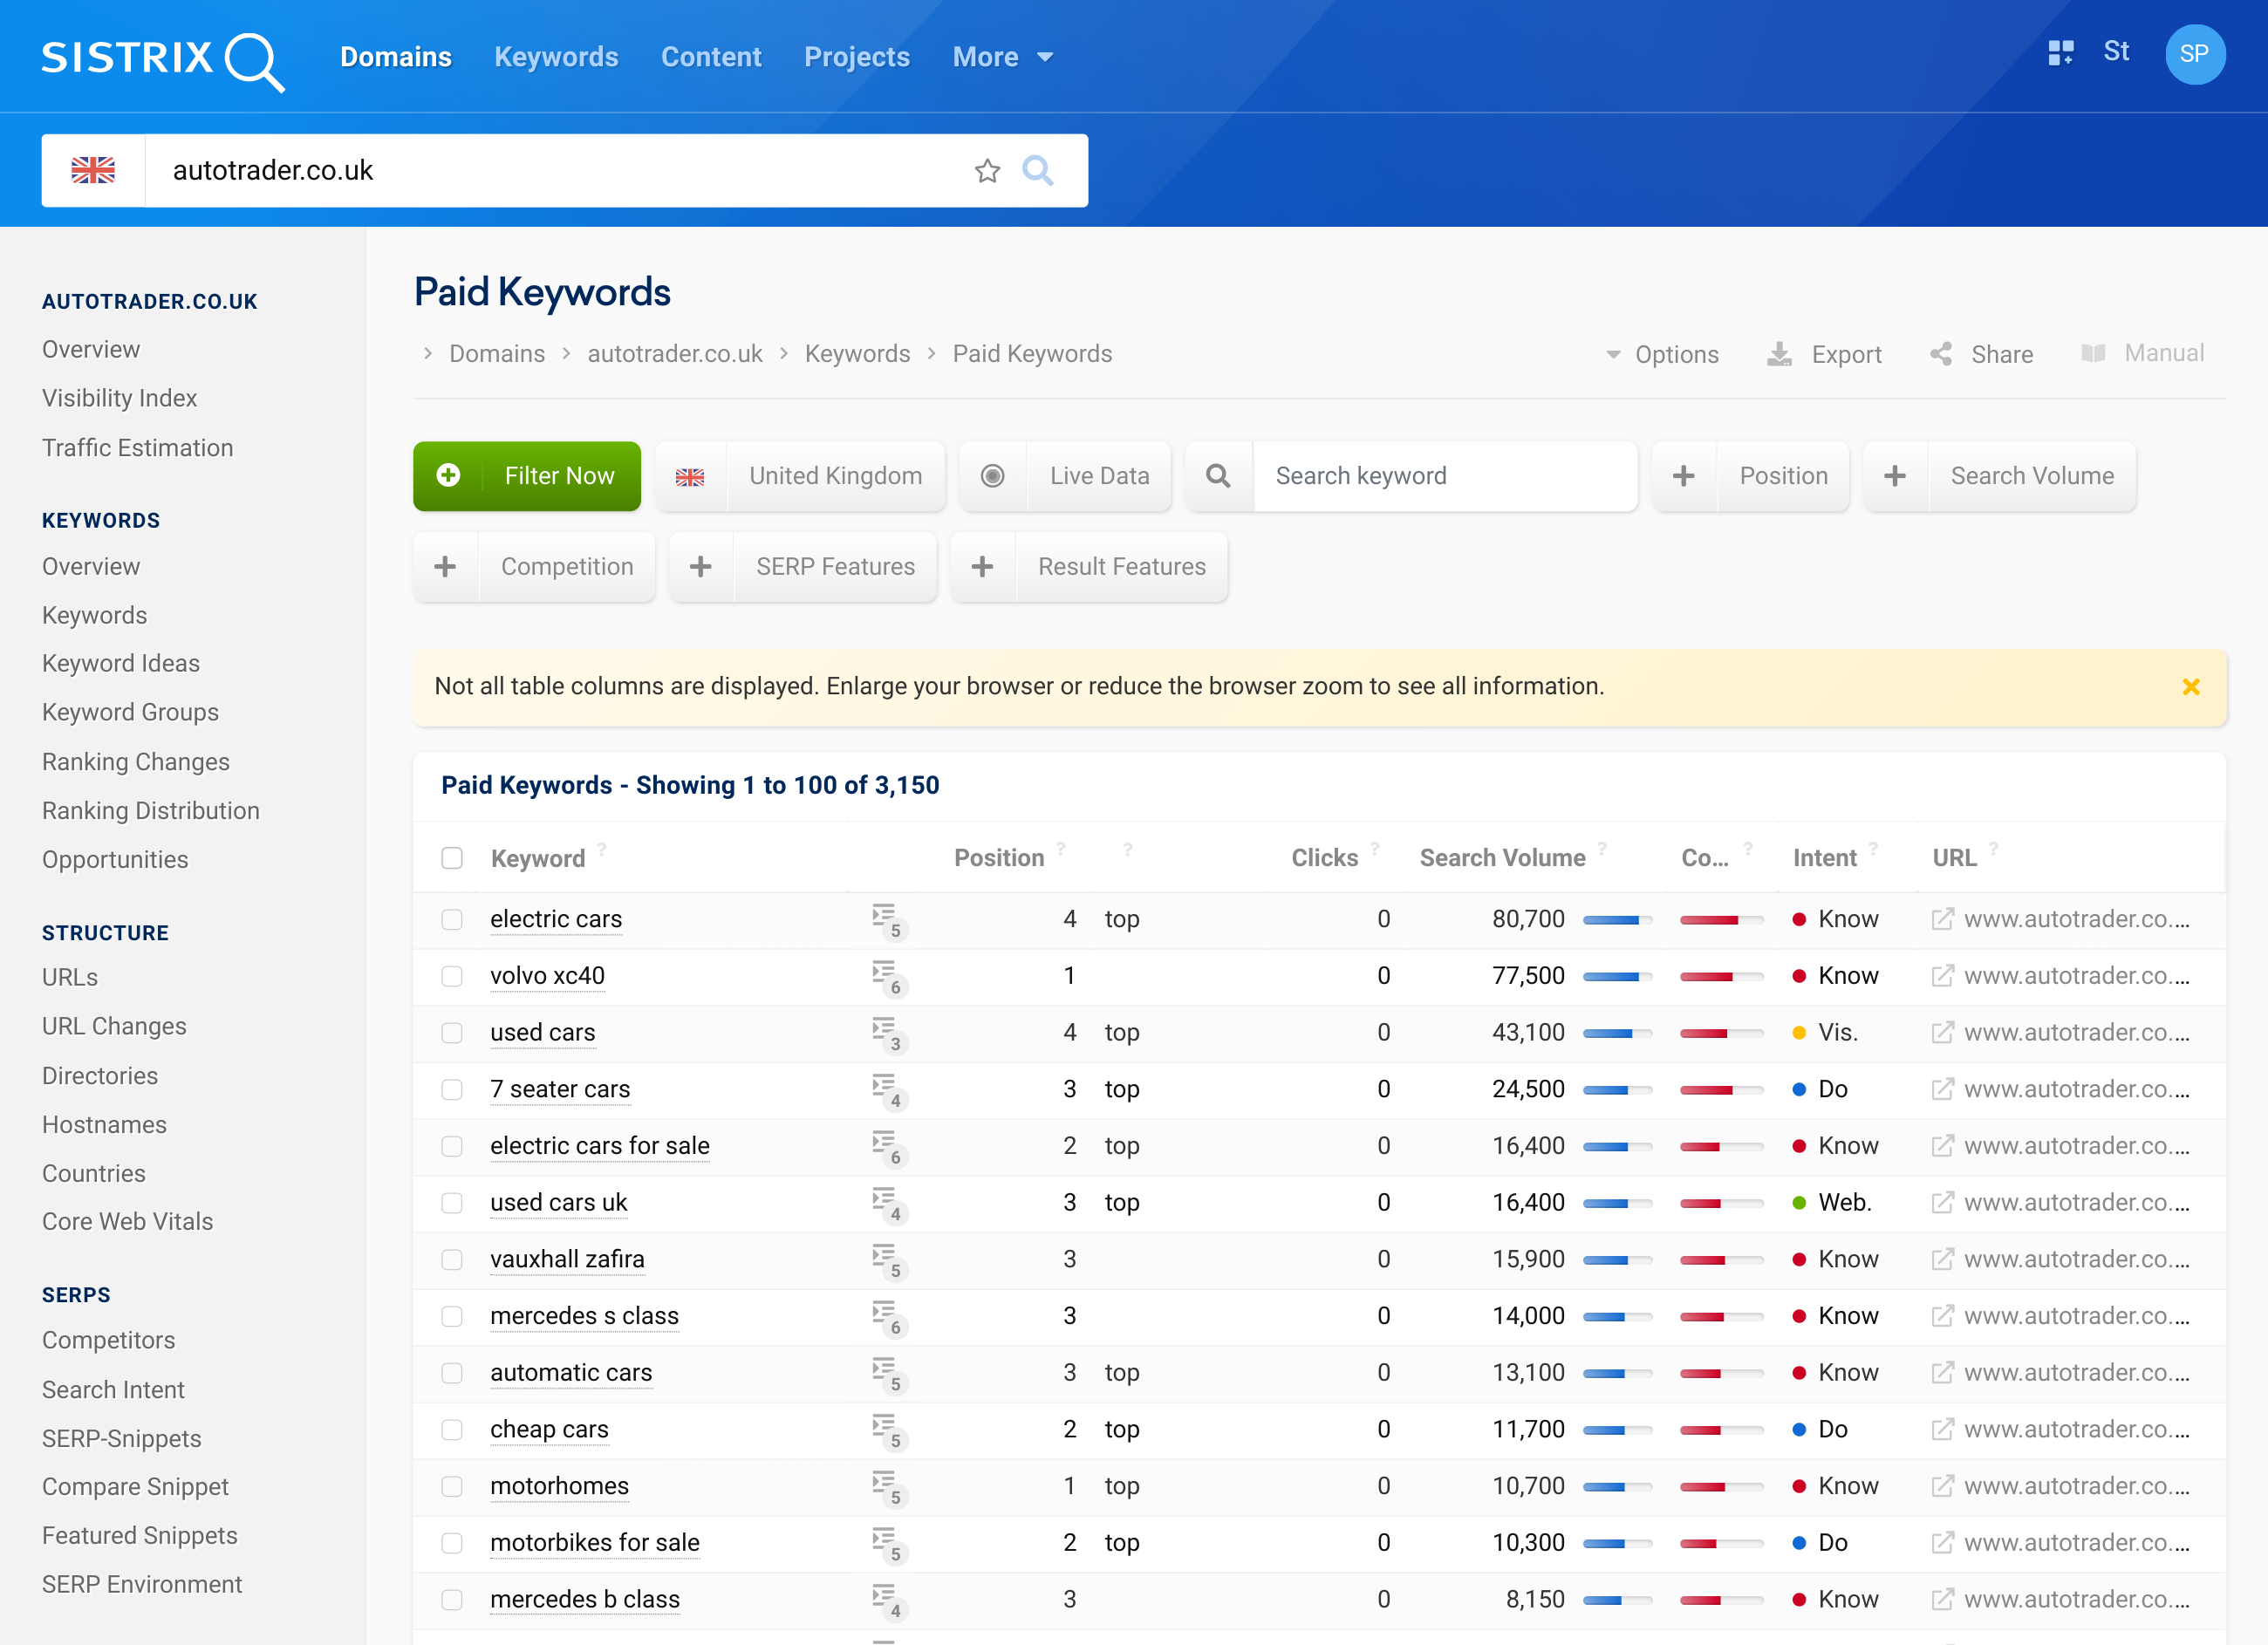Viewport: 2268px width, 1645px height.
Task: Click the Share icon
Action: 1940,354
